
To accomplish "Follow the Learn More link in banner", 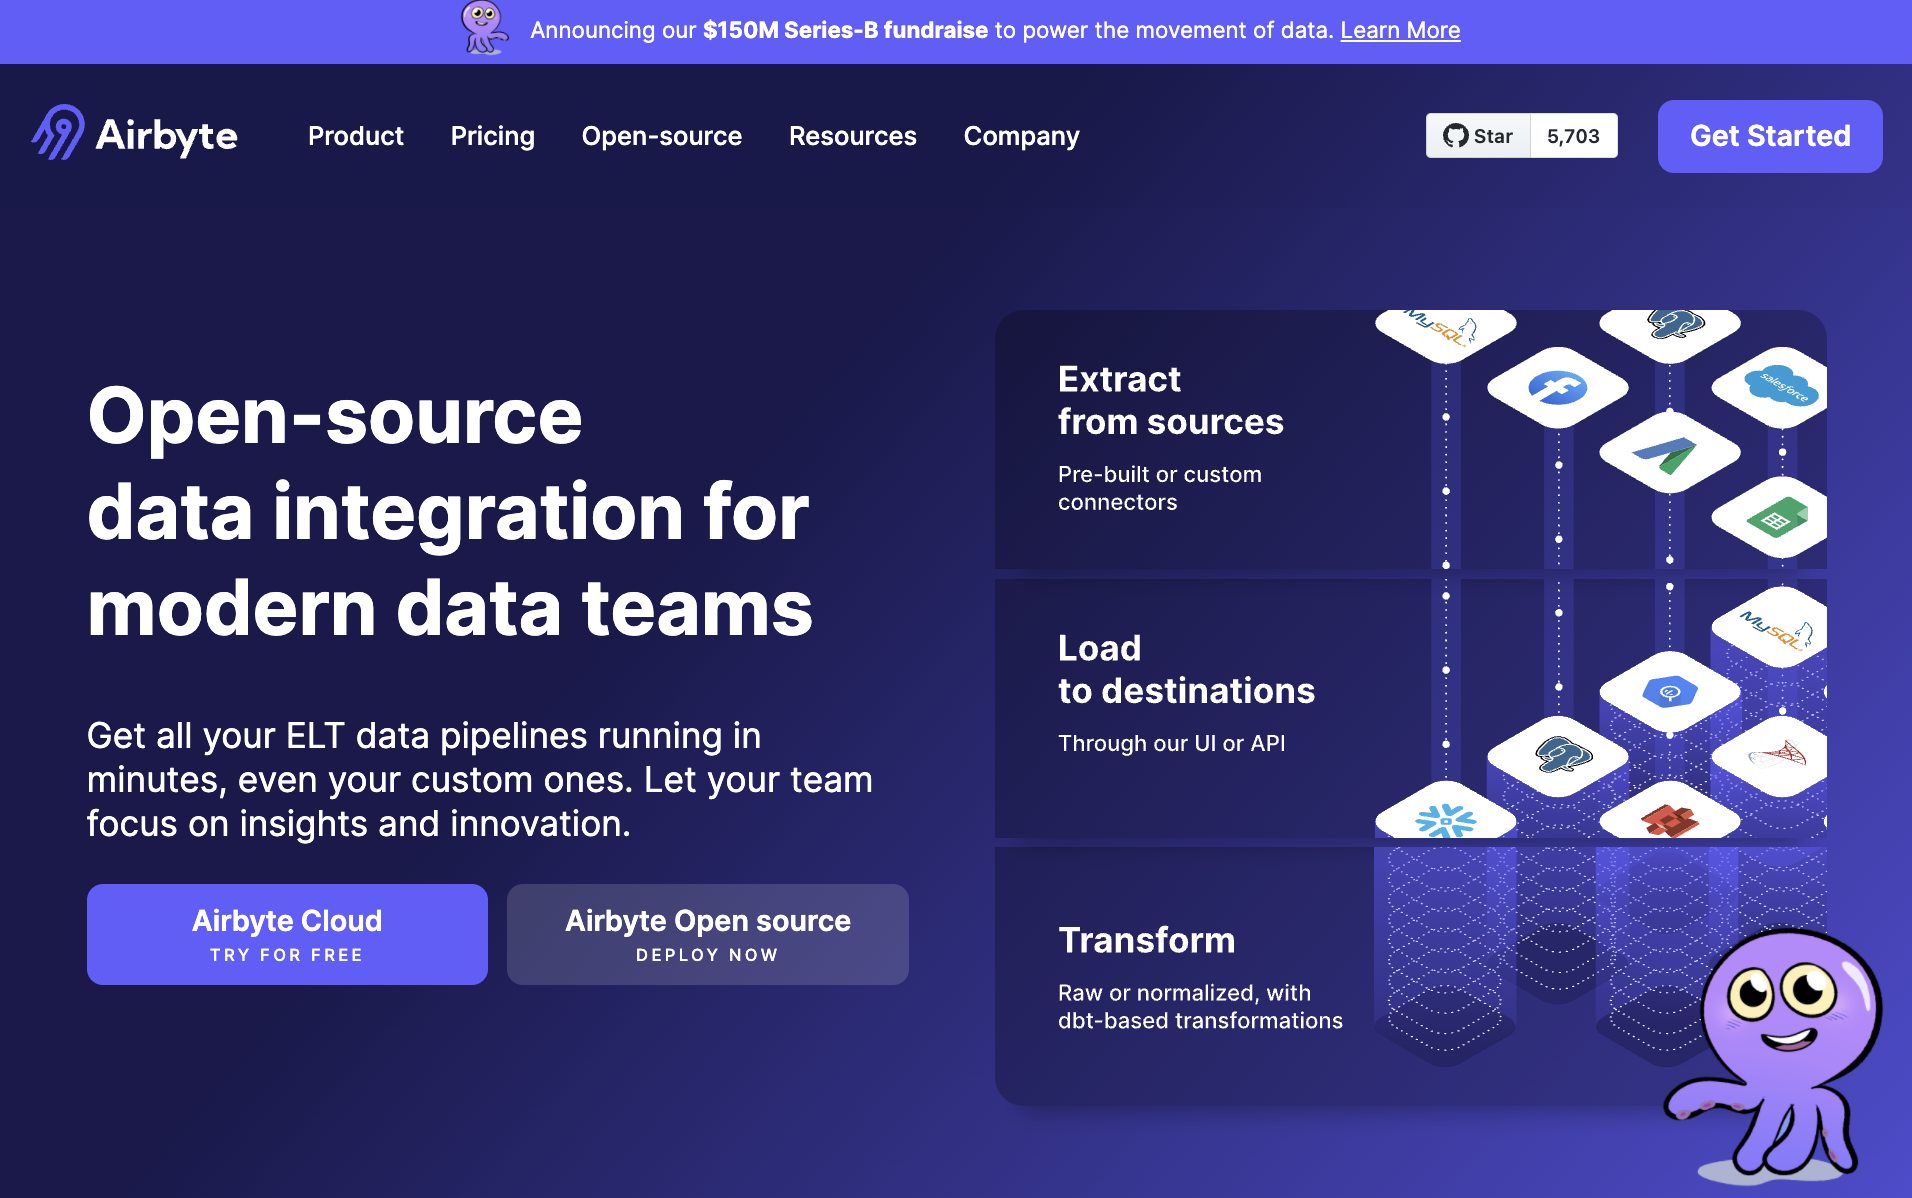I will [x=1400, y=30].
